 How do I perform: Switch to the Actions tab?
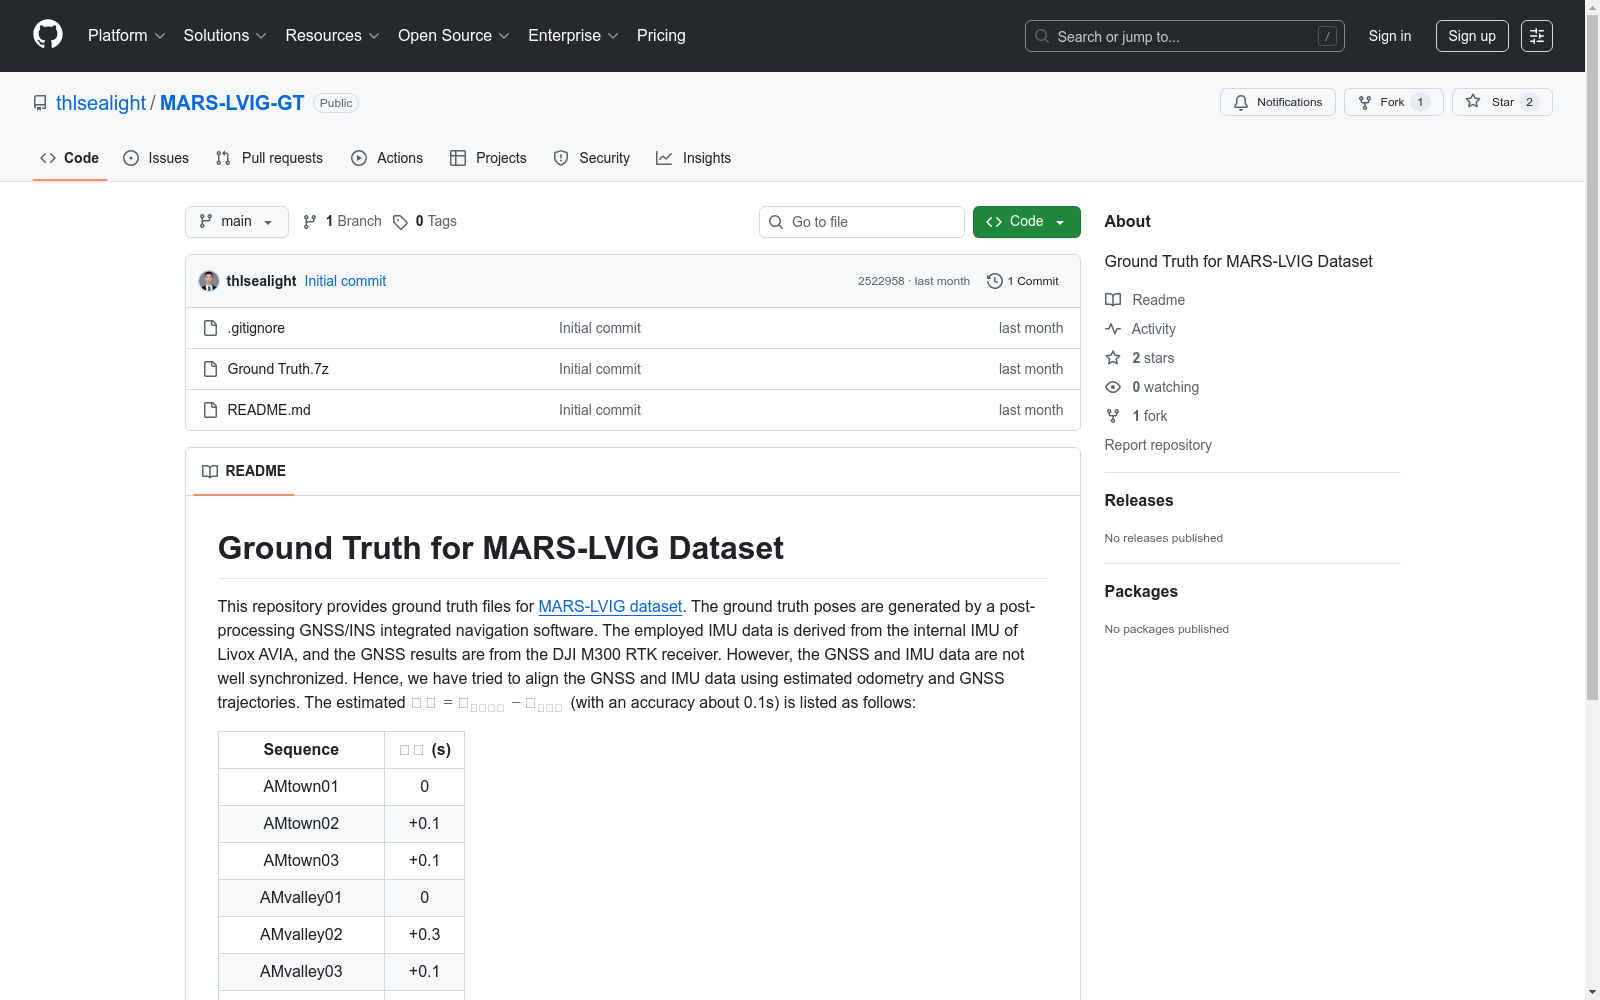pyautogui.click(x=387, y=158)
